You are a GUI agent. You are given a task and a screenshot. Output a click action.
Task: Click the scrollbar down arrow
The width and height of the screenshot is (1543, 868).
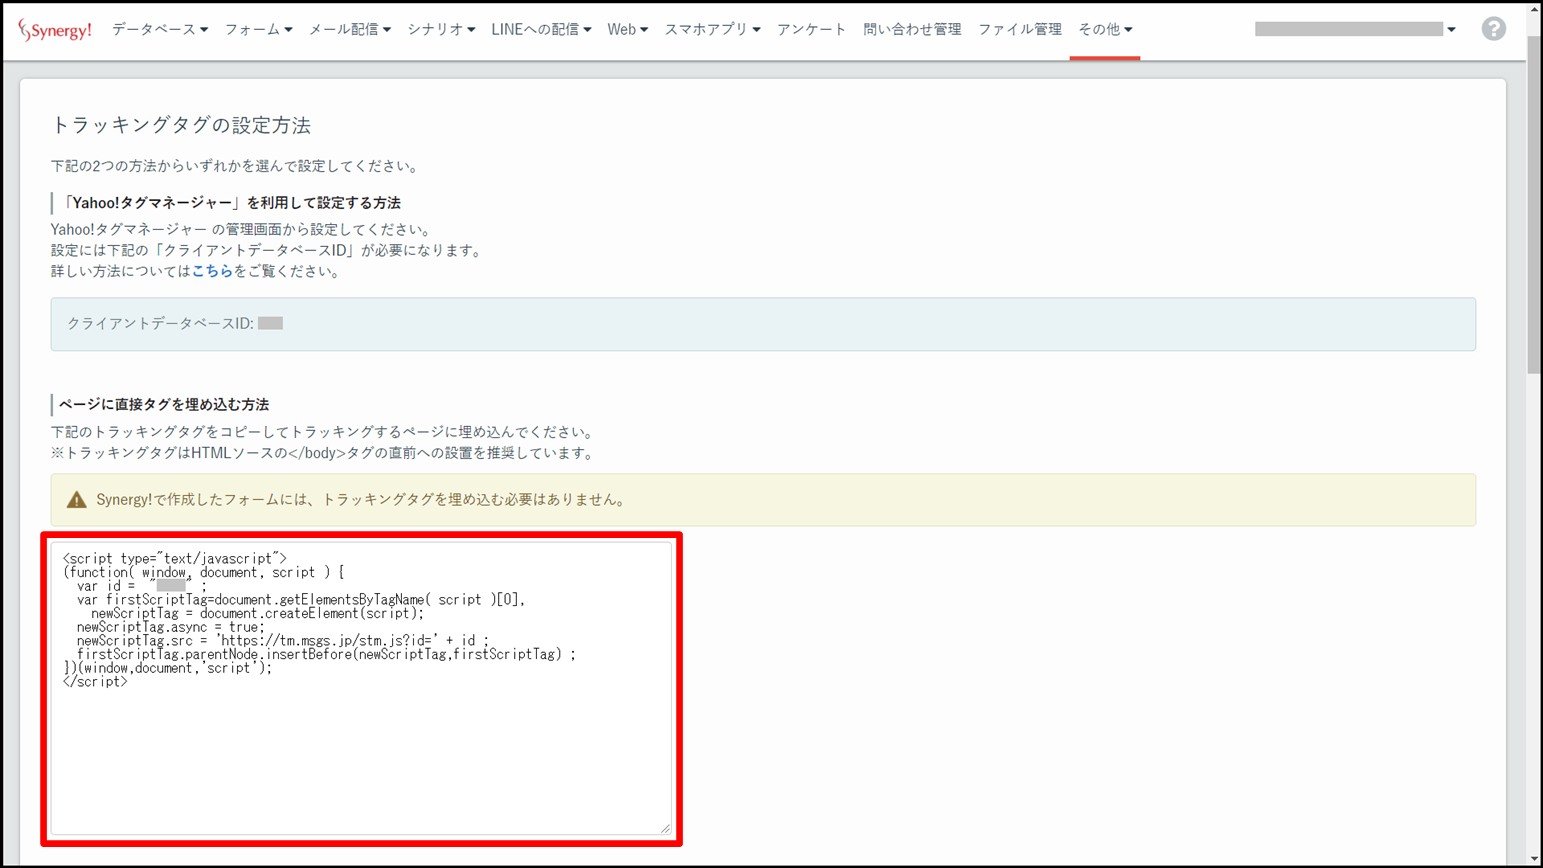click(x=1534, y=859)
